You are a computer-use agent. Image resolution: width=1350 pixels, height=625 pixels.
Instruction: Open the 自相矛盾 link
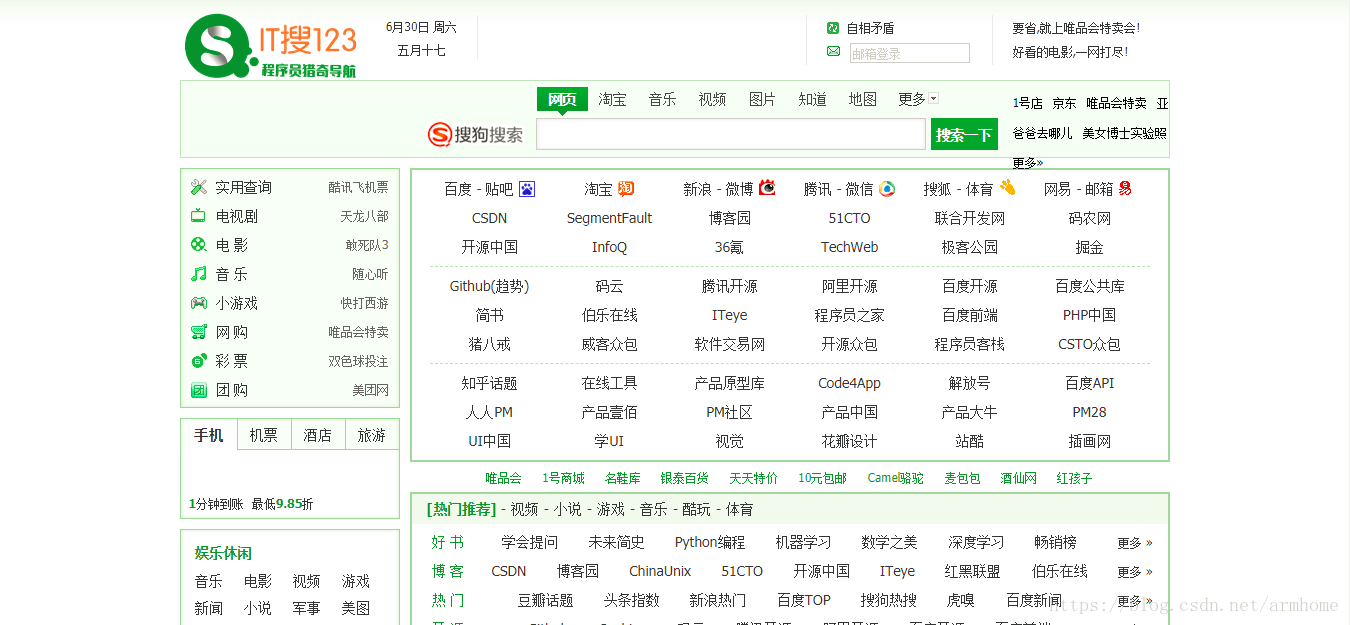(870, 28)
